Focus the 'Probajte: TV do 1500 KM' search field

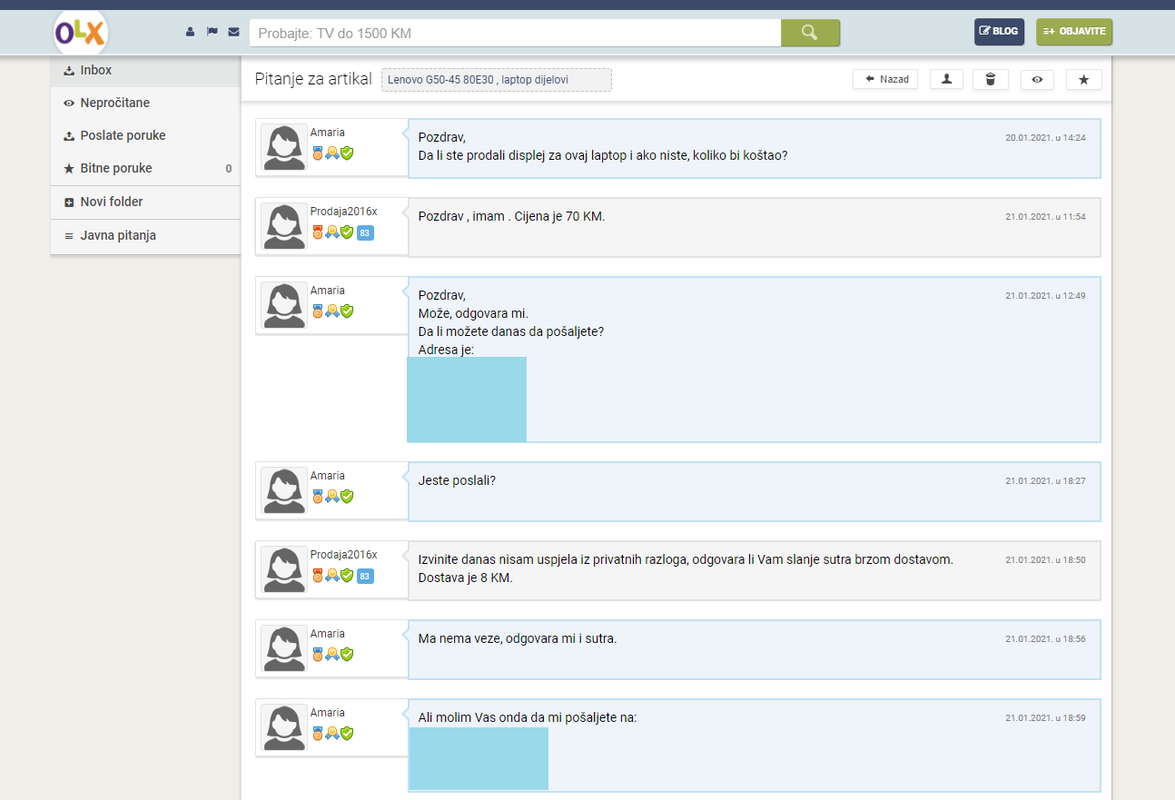(515, 33)
